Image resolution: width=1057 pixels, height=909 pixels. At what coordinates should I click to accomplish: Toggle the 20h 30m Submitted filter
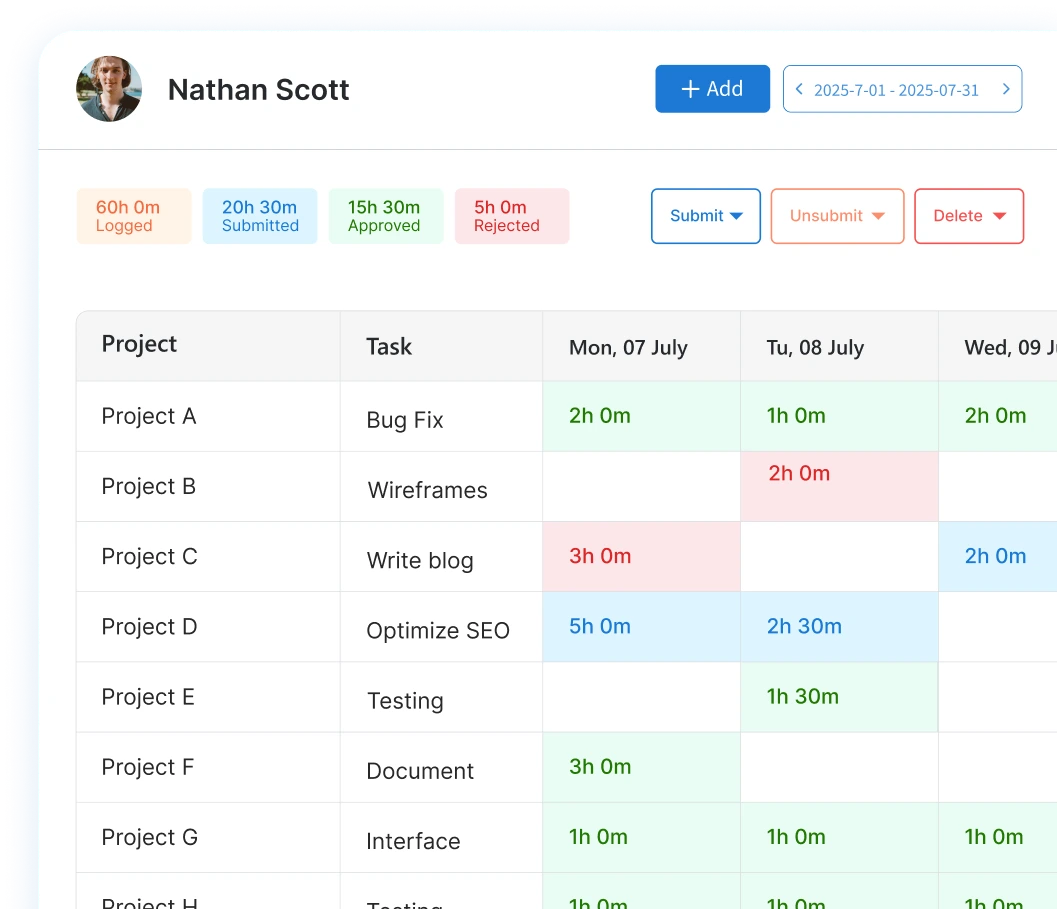259,216
